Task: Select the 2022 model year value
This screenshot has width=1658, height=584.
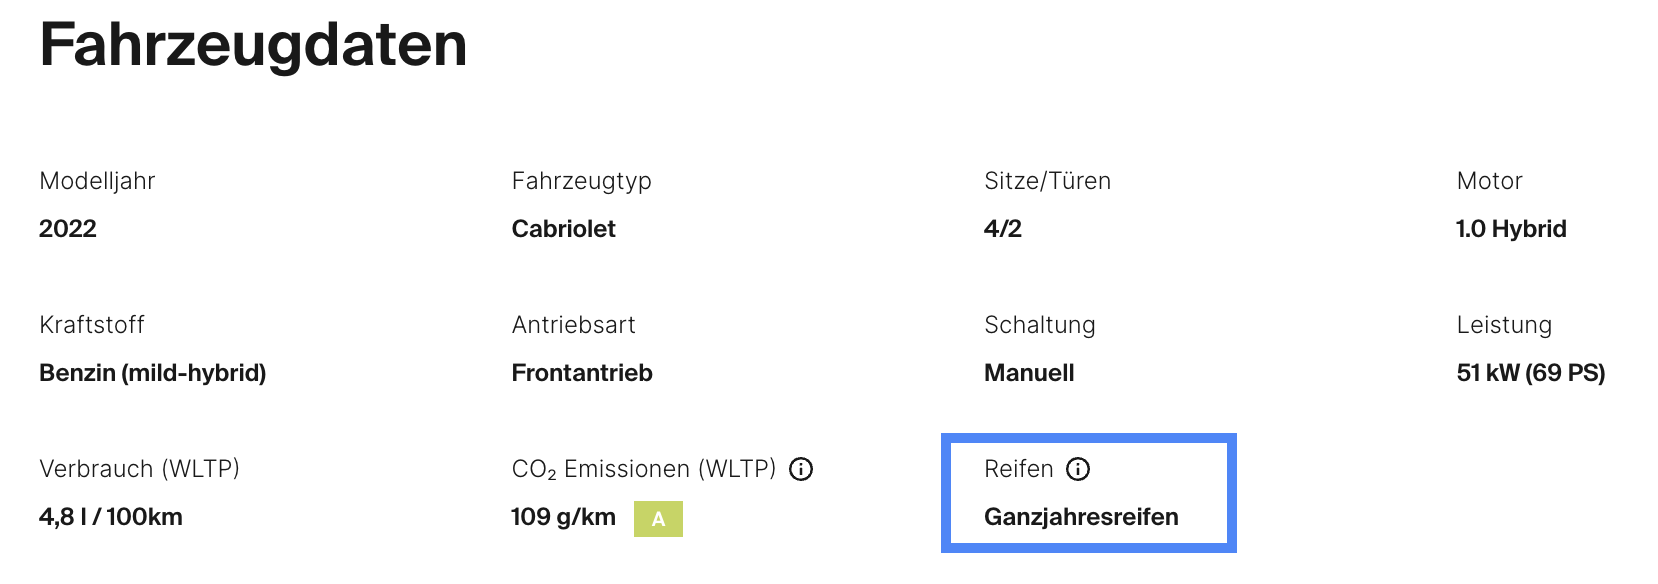Action: (x=68, y=229)
